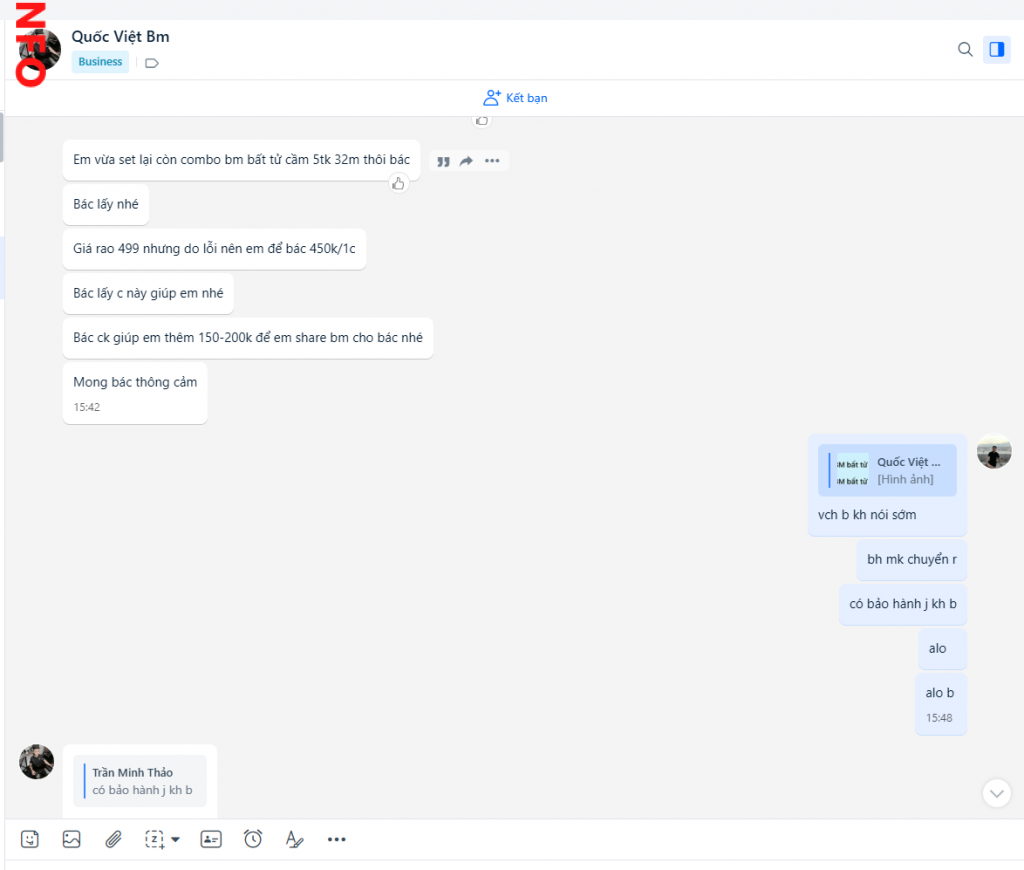Click the Business label tag

[x=100, y=62]
